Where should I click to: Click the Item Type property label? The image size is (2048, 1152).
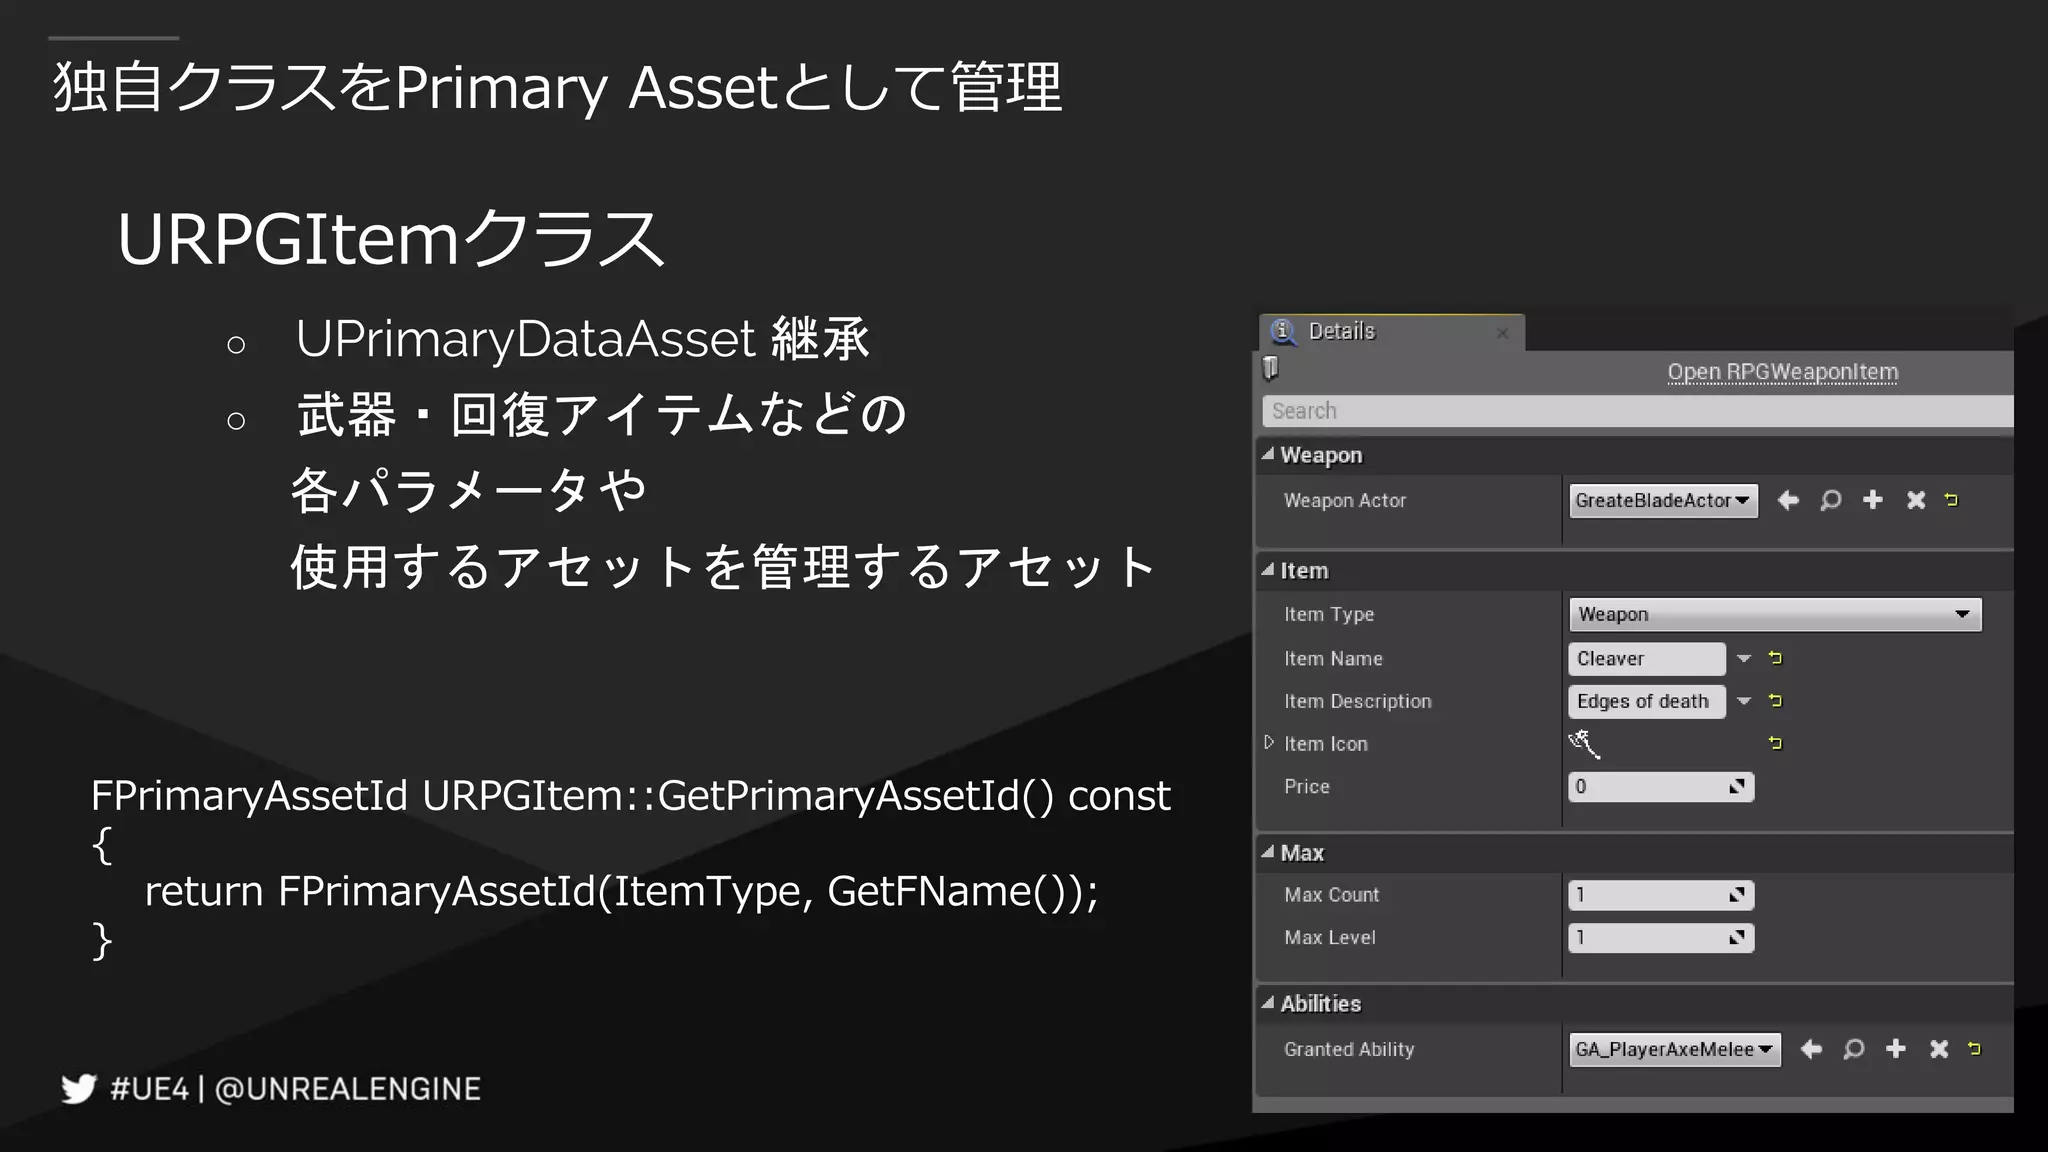coord(1329,614)
